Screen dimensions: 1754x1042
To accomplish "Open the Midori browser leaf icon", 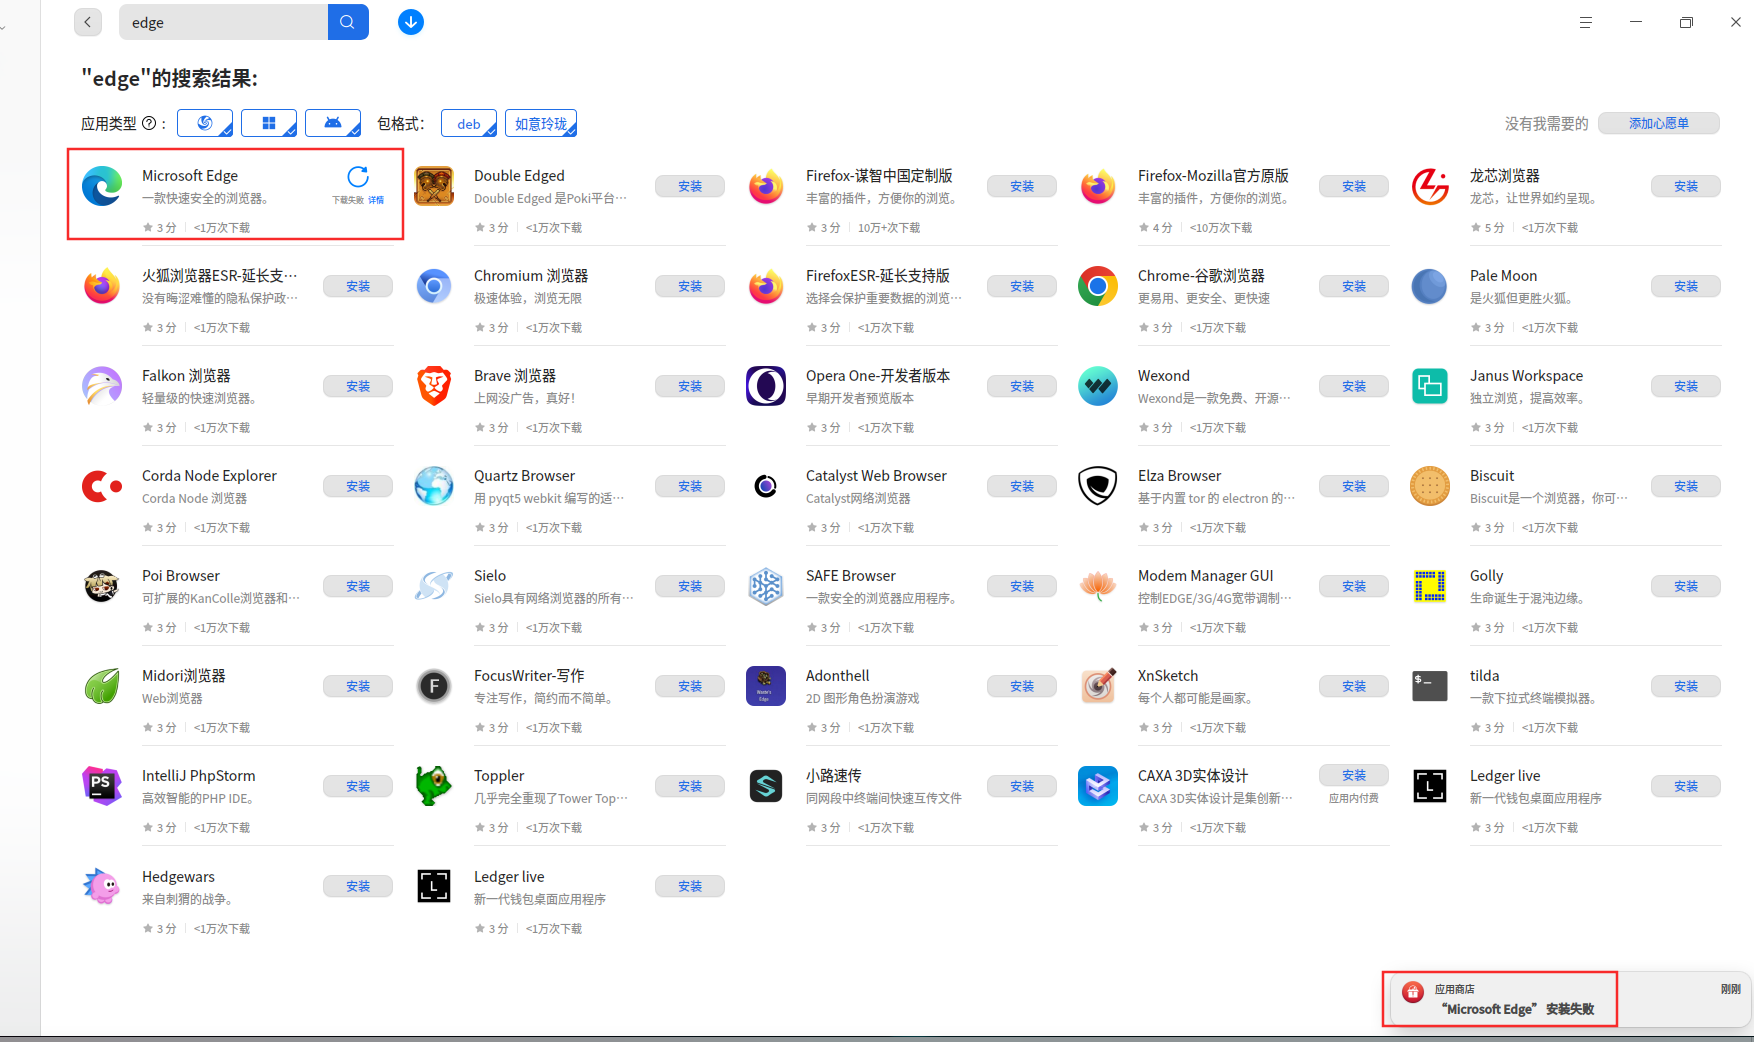I will (x=102, y=686).
